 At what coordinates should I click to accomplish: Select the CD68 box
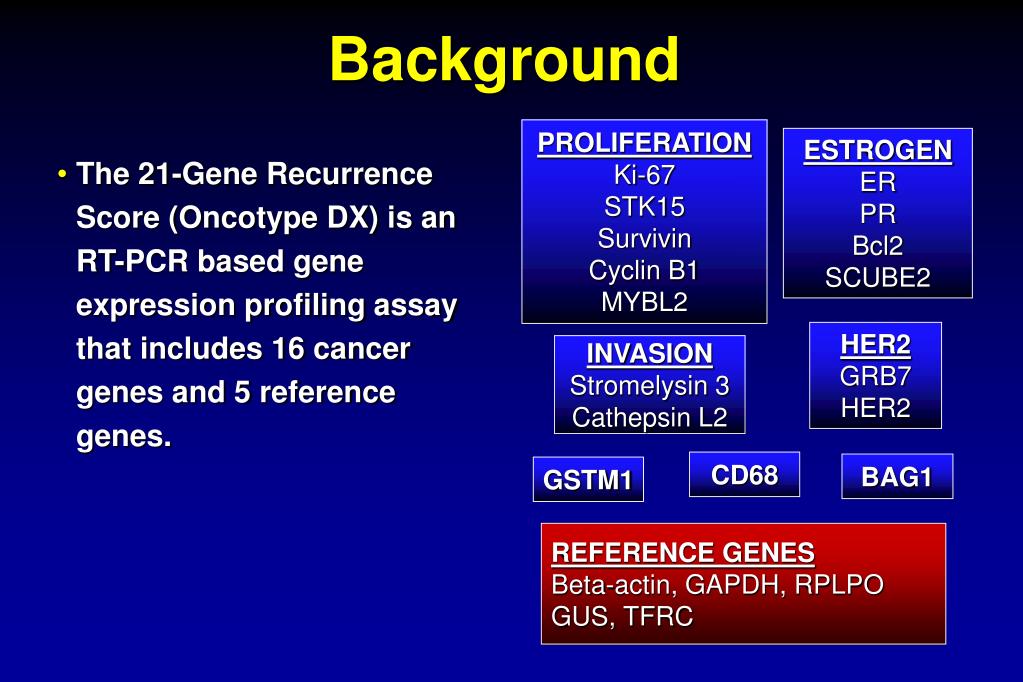pyautogui.click(x=744, y=474)
